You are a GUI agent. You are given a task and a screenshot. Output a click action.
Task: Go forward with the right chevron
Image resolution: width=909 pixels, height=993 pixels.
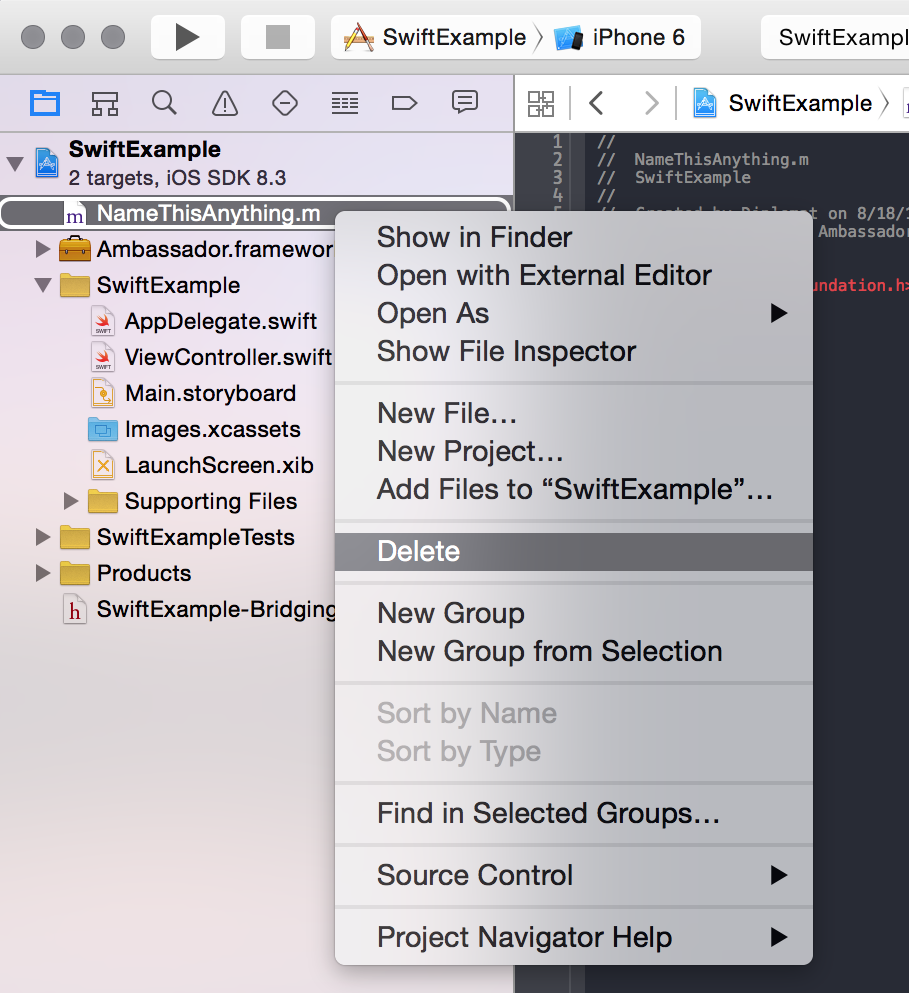click(x=651, y=103)
